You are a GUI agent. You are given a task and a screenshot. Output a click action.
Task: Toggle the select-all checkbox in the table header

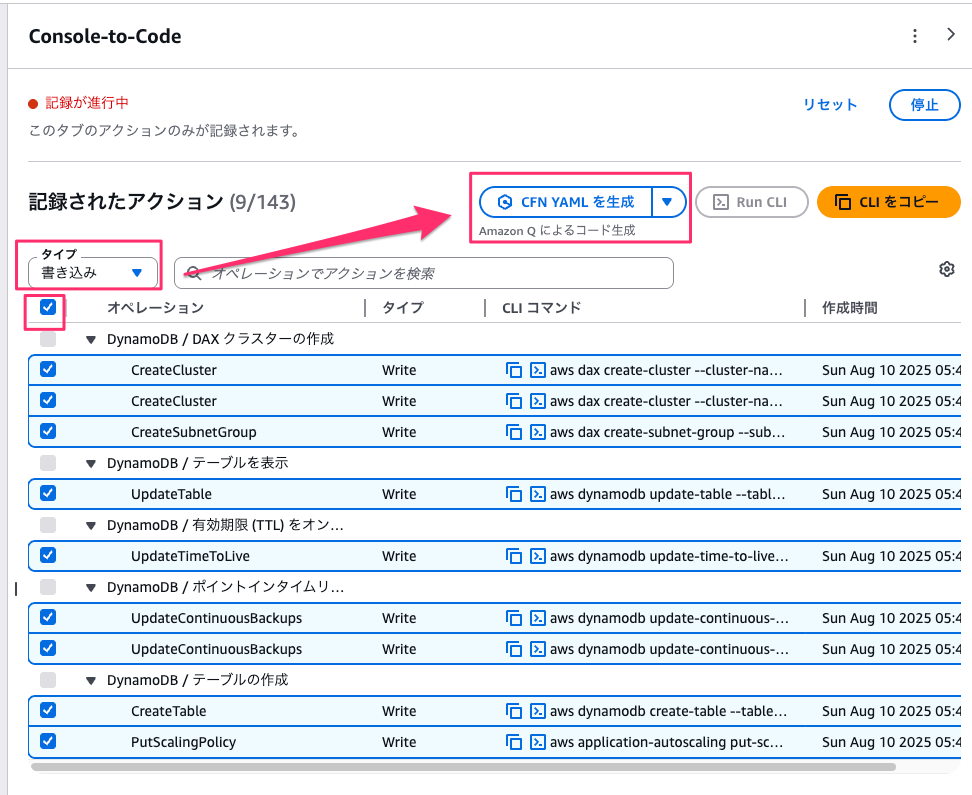48,307
